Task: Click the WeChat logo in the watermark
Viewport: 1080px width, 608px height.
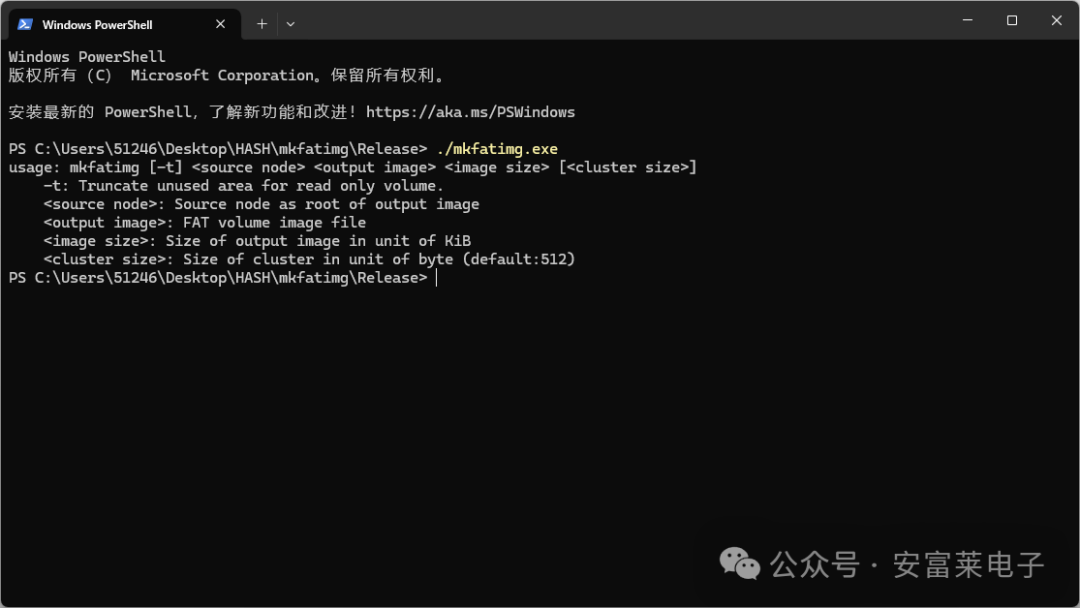Action: tap(739, 565)
